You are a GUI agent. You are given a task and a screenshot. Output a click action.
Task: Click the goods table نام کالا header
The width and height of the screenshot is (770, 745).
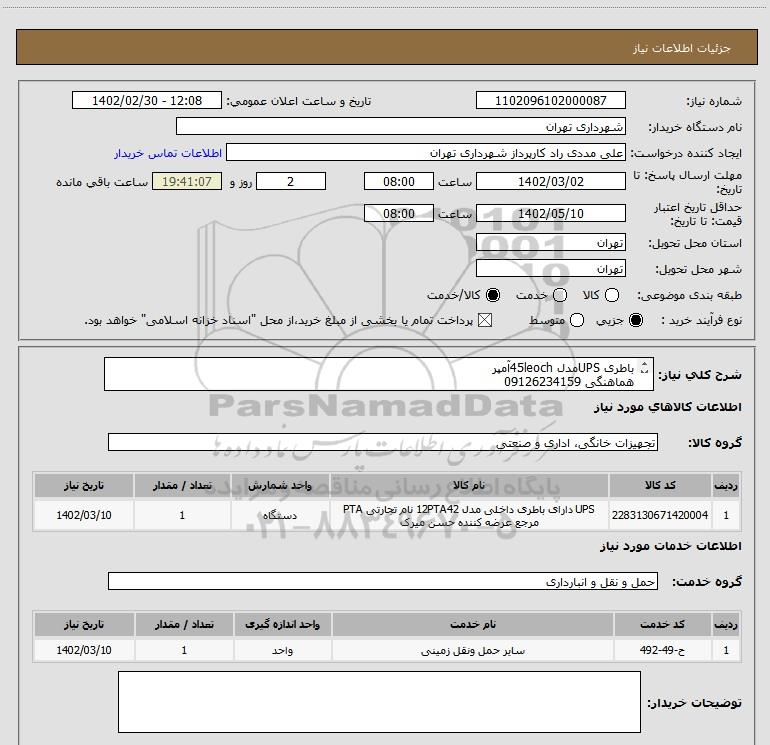tap(469, 485)
